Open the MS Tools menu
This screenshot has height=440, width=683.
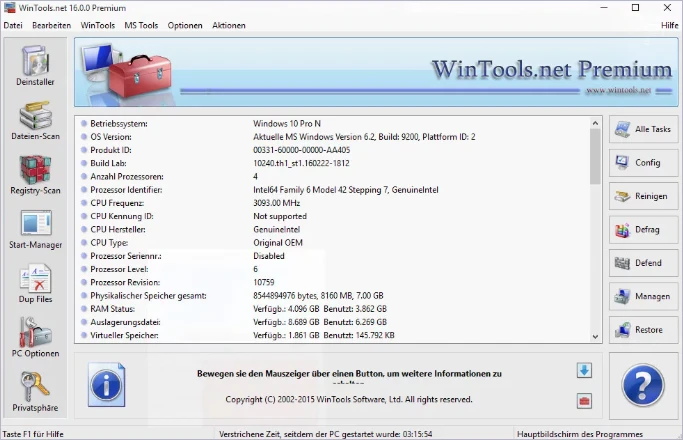coord(141,25)
